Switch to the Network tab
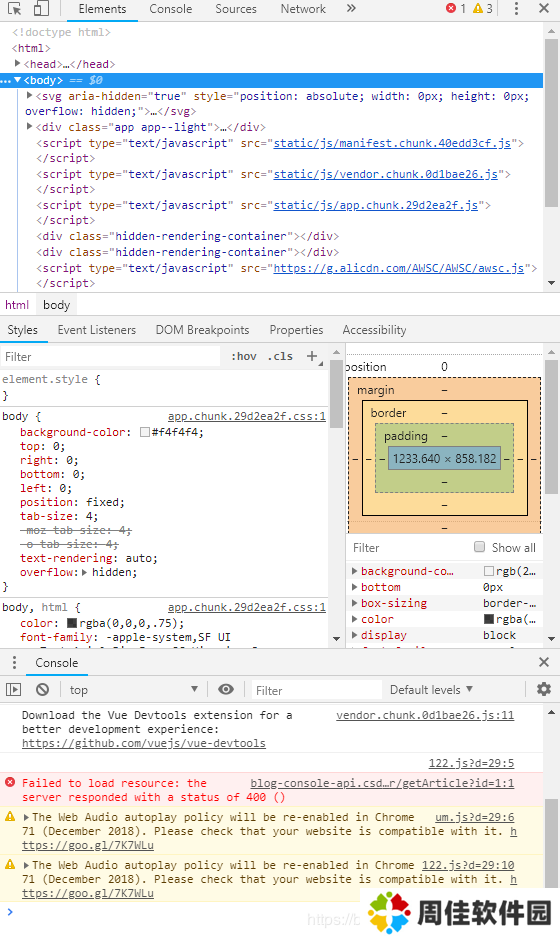560x938 pixels. coord(303,9)
